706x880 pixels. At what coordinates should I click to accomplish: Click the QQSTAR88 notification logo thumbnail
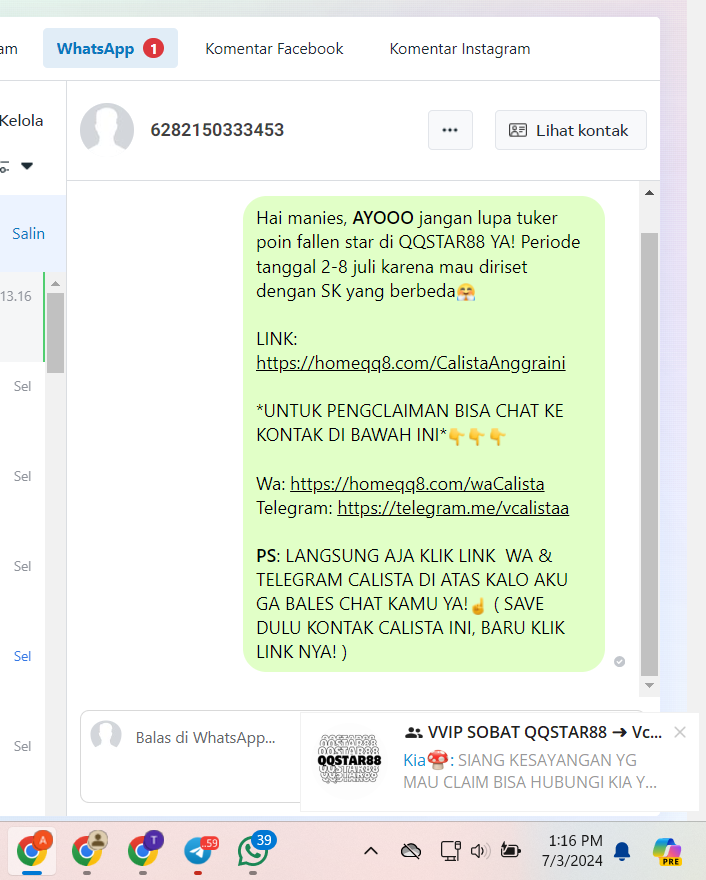click(349, 759)
